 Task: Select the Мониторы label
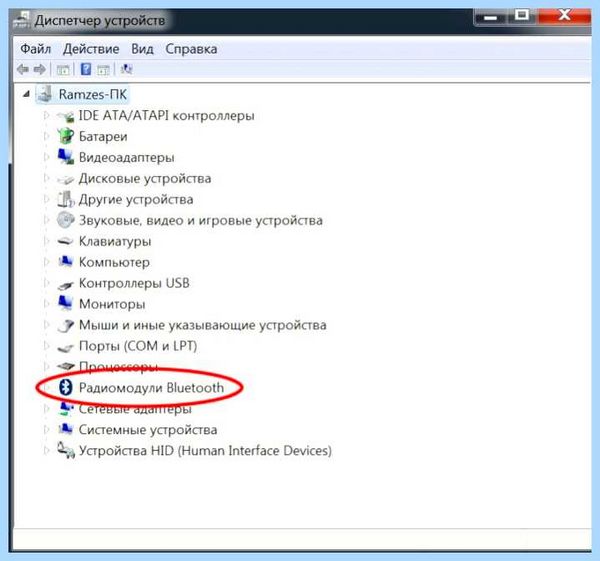tap(112, 304)
